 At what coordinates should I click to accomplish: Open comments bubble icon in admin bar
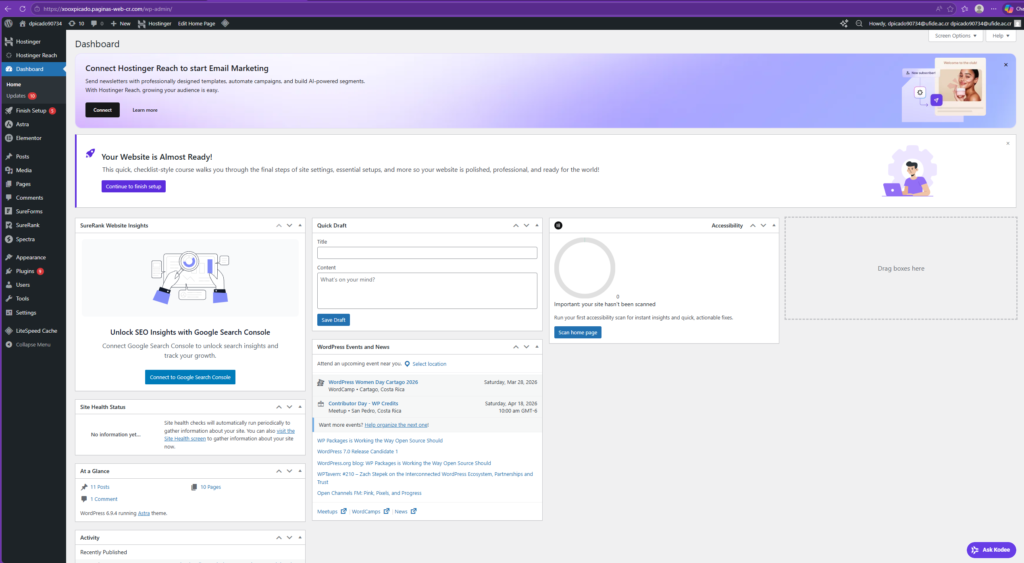click(x=97, y=24)
